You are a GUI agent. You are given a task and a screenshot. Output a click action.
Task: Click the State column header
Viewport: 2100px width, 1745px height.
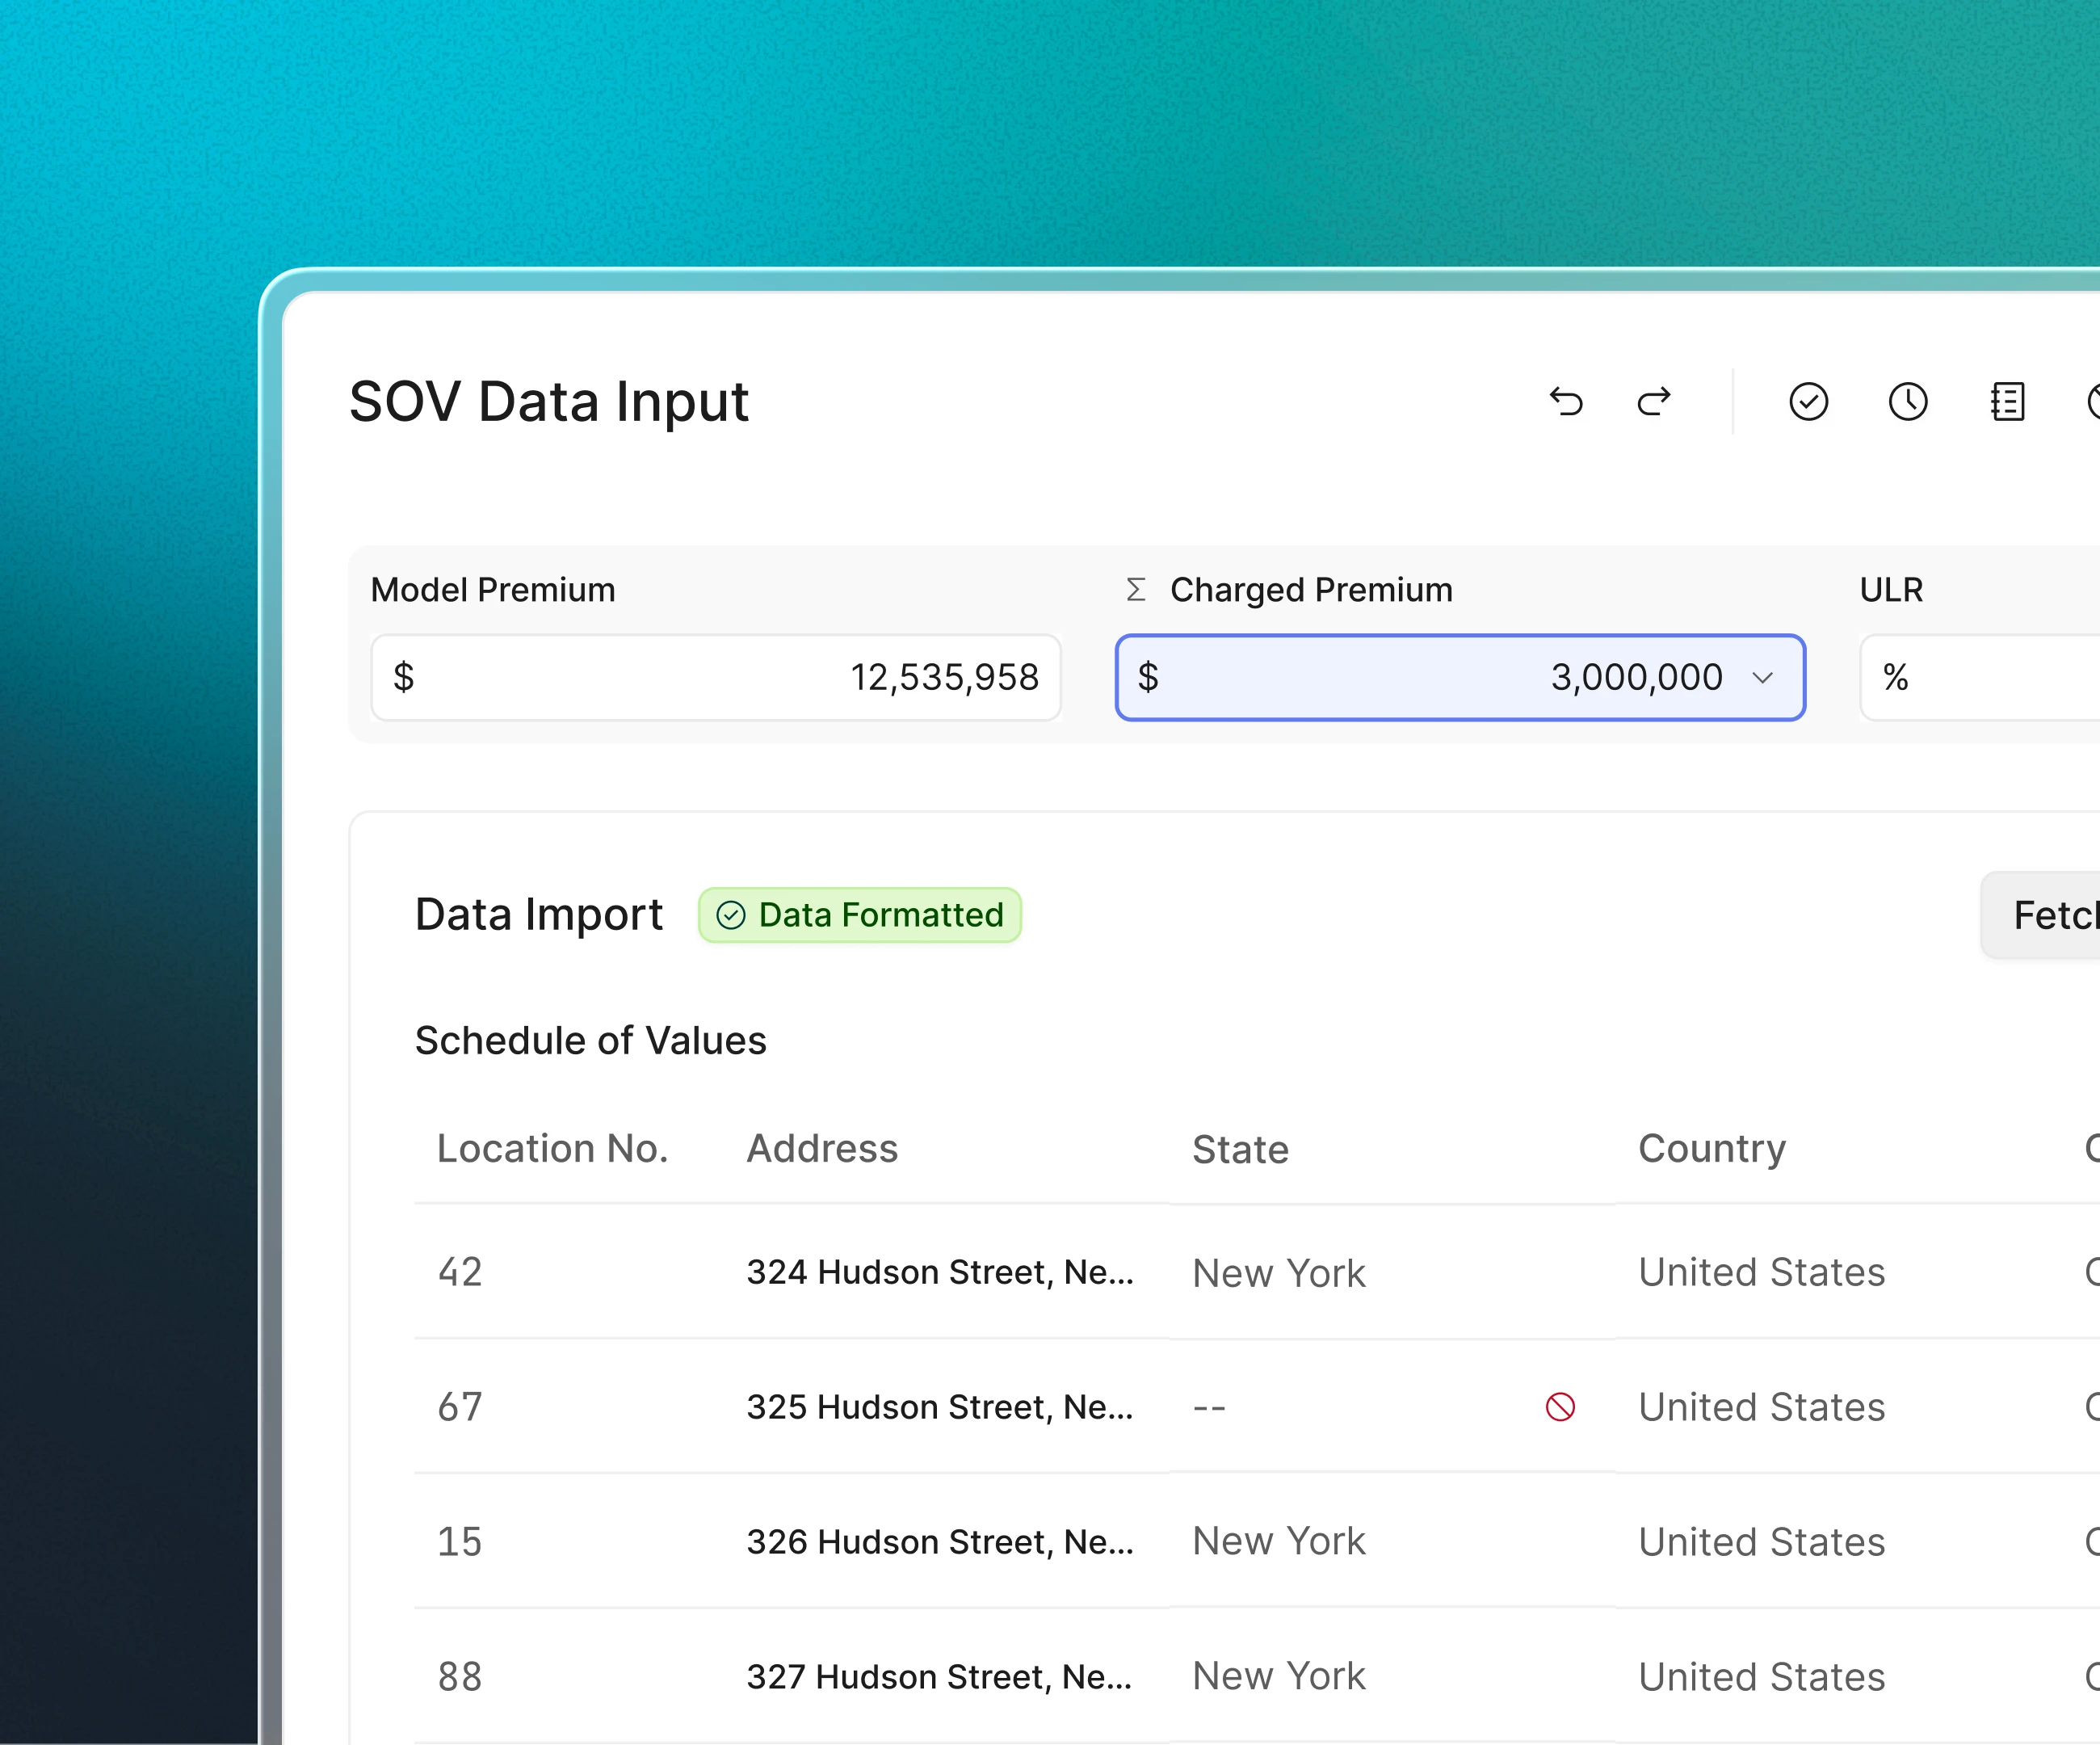point(1240,1150)
